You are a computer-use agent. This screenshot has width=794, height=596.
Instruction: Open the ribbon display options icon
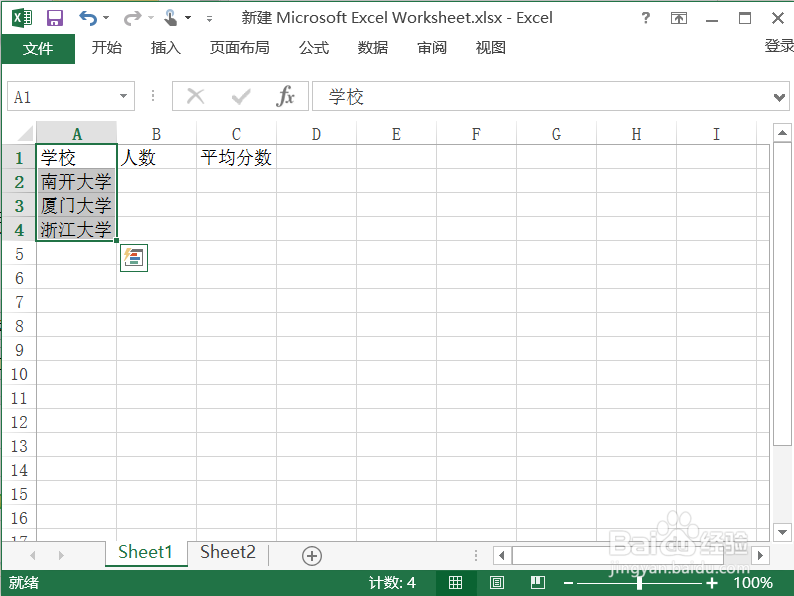click(x=679, y=19)
